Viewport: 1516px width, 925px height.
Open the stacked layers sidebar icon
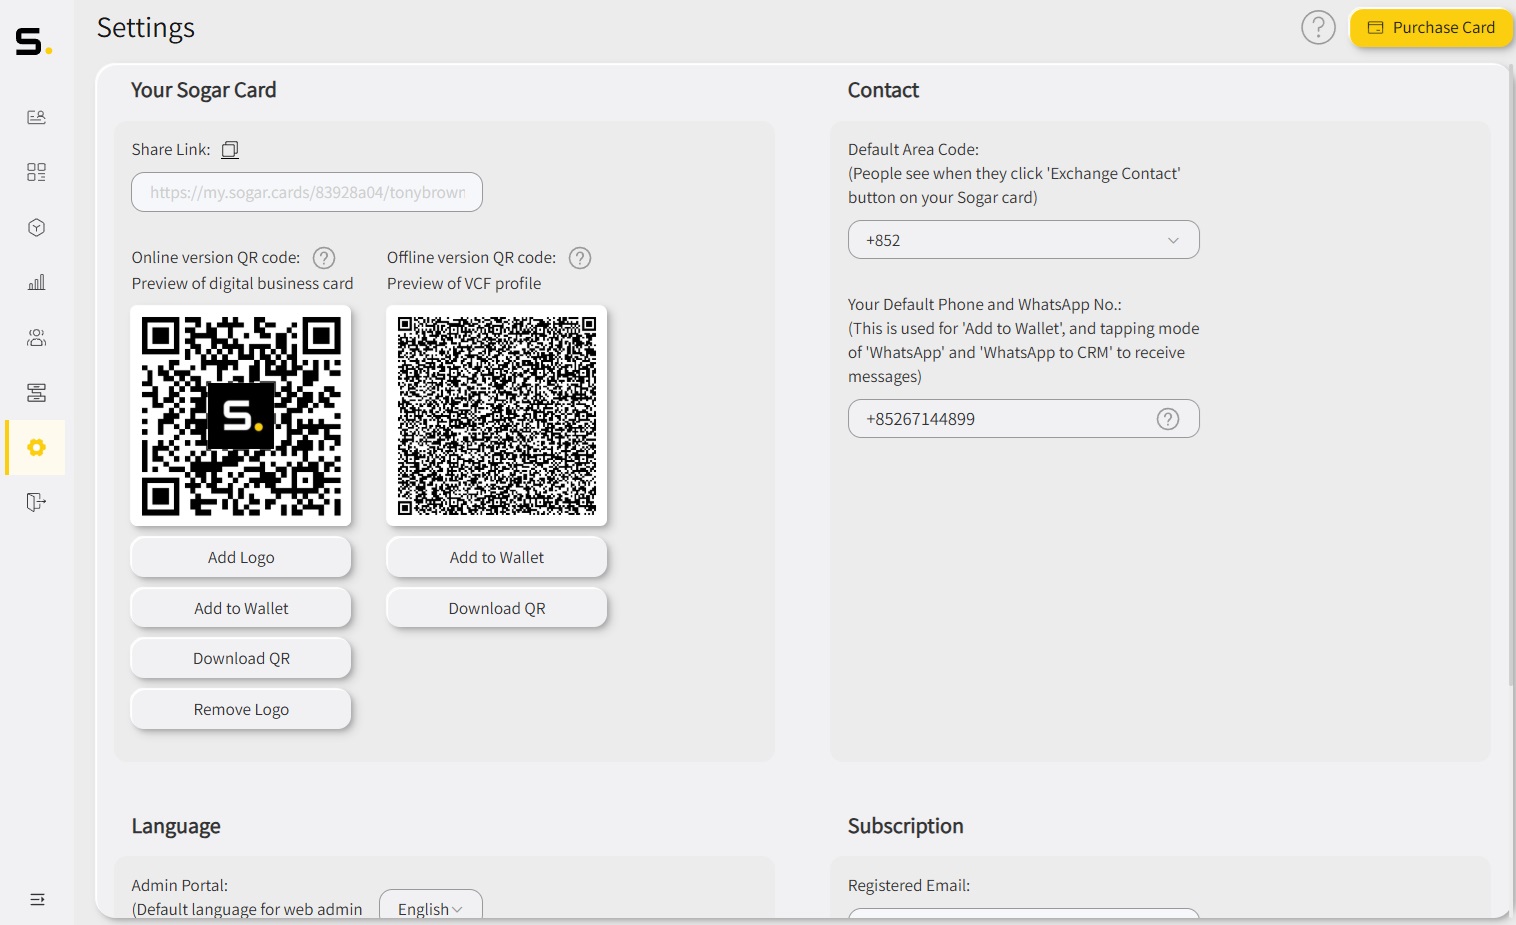[36, 392]
